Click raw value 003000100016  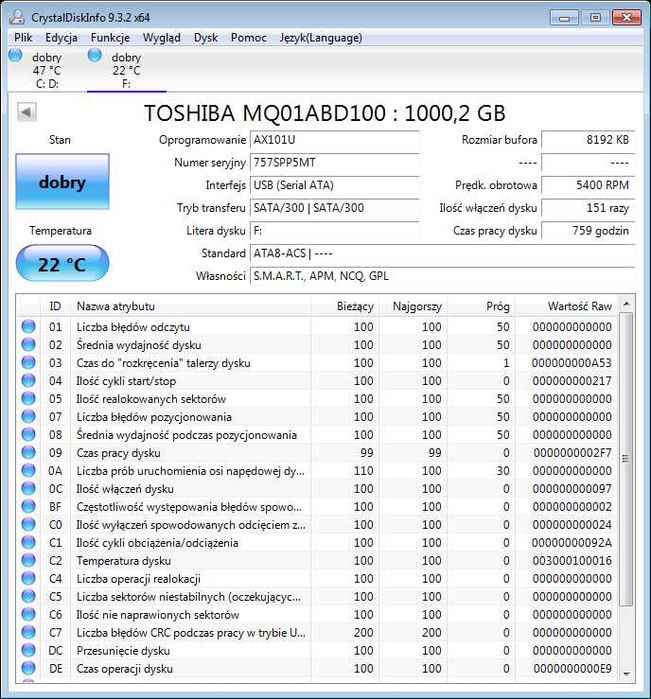[572, 560]
